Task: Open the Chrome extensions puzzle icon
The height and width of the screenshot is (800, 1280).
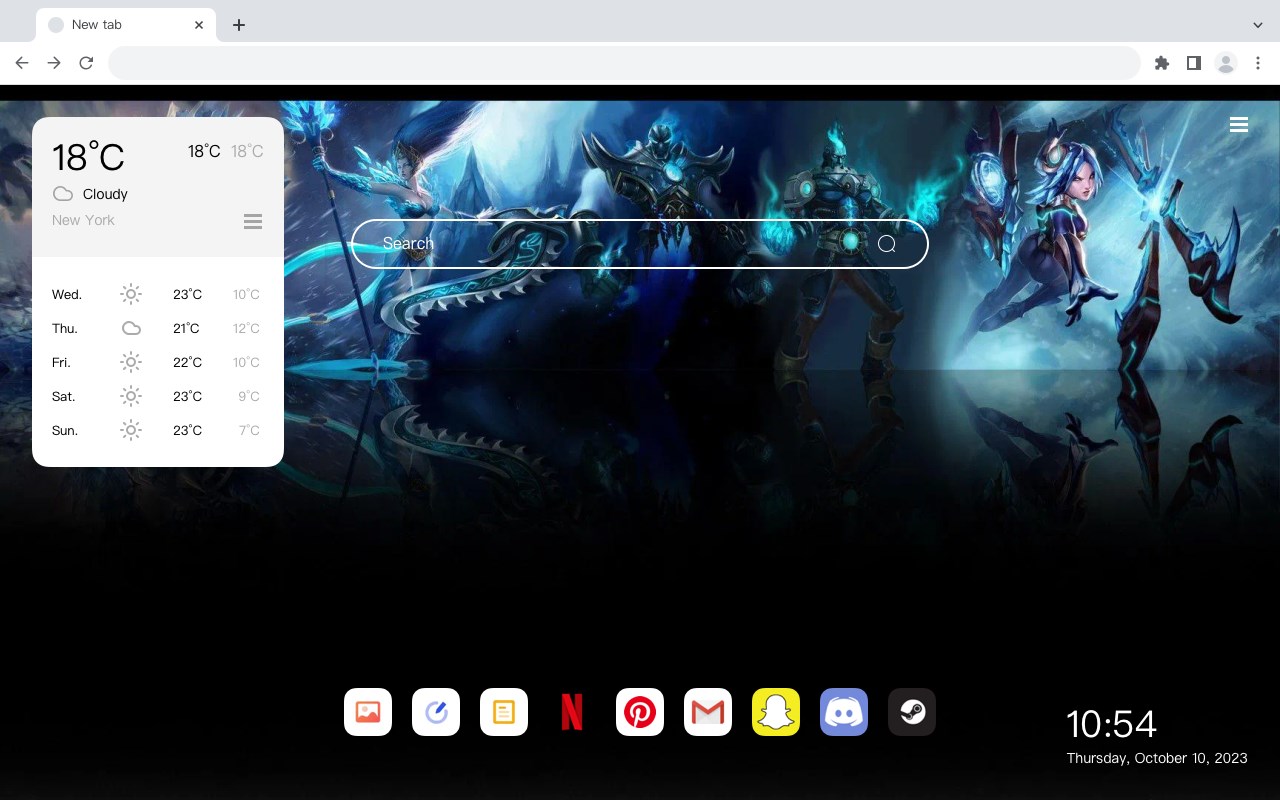Action: [x=1161, y=63]
